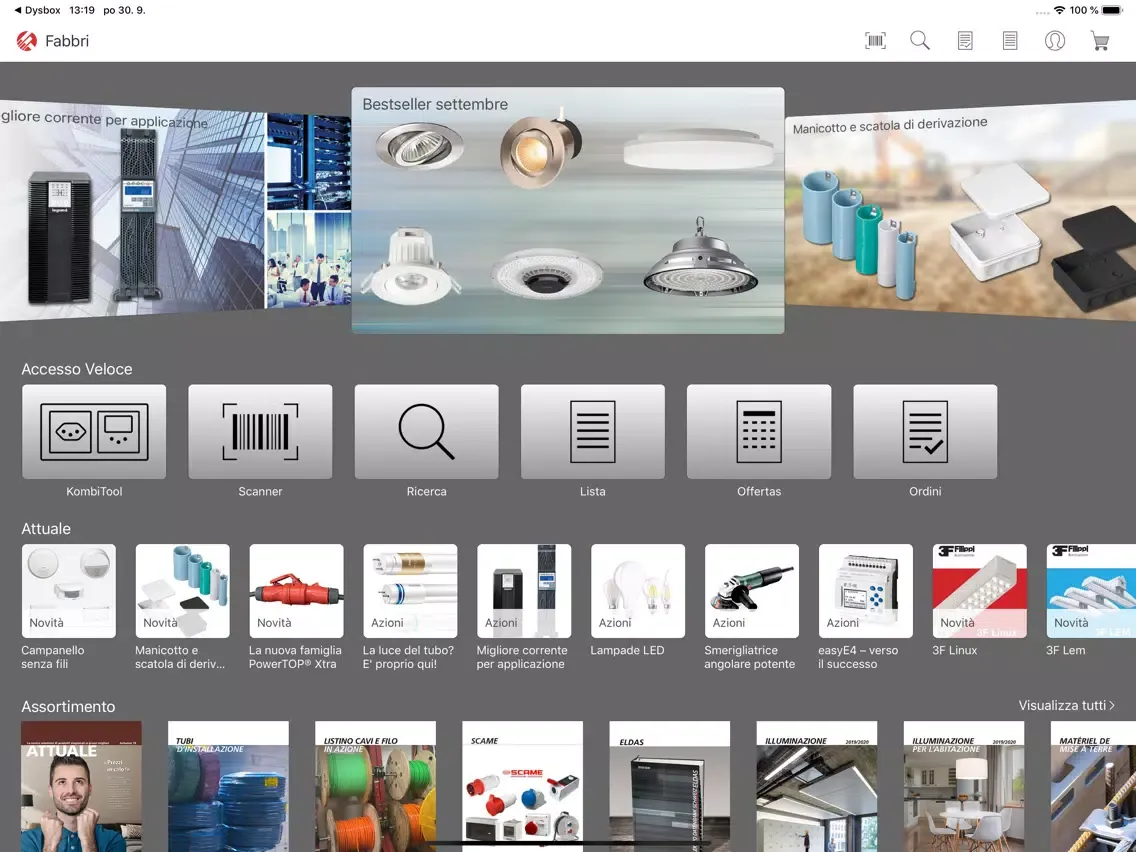Open Scanner quick access tile

260,432
